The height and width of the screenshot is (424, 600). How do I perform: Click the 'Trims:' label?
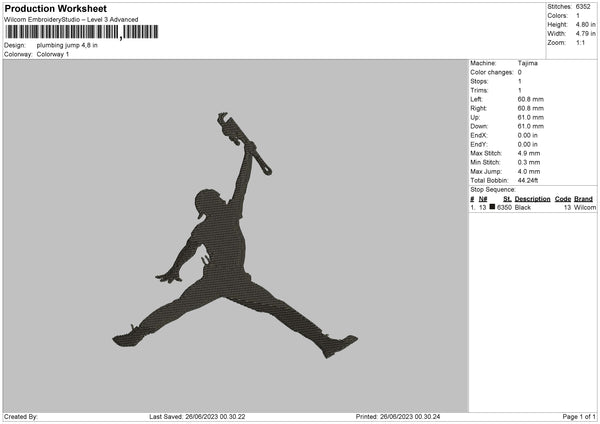point(479,90)
